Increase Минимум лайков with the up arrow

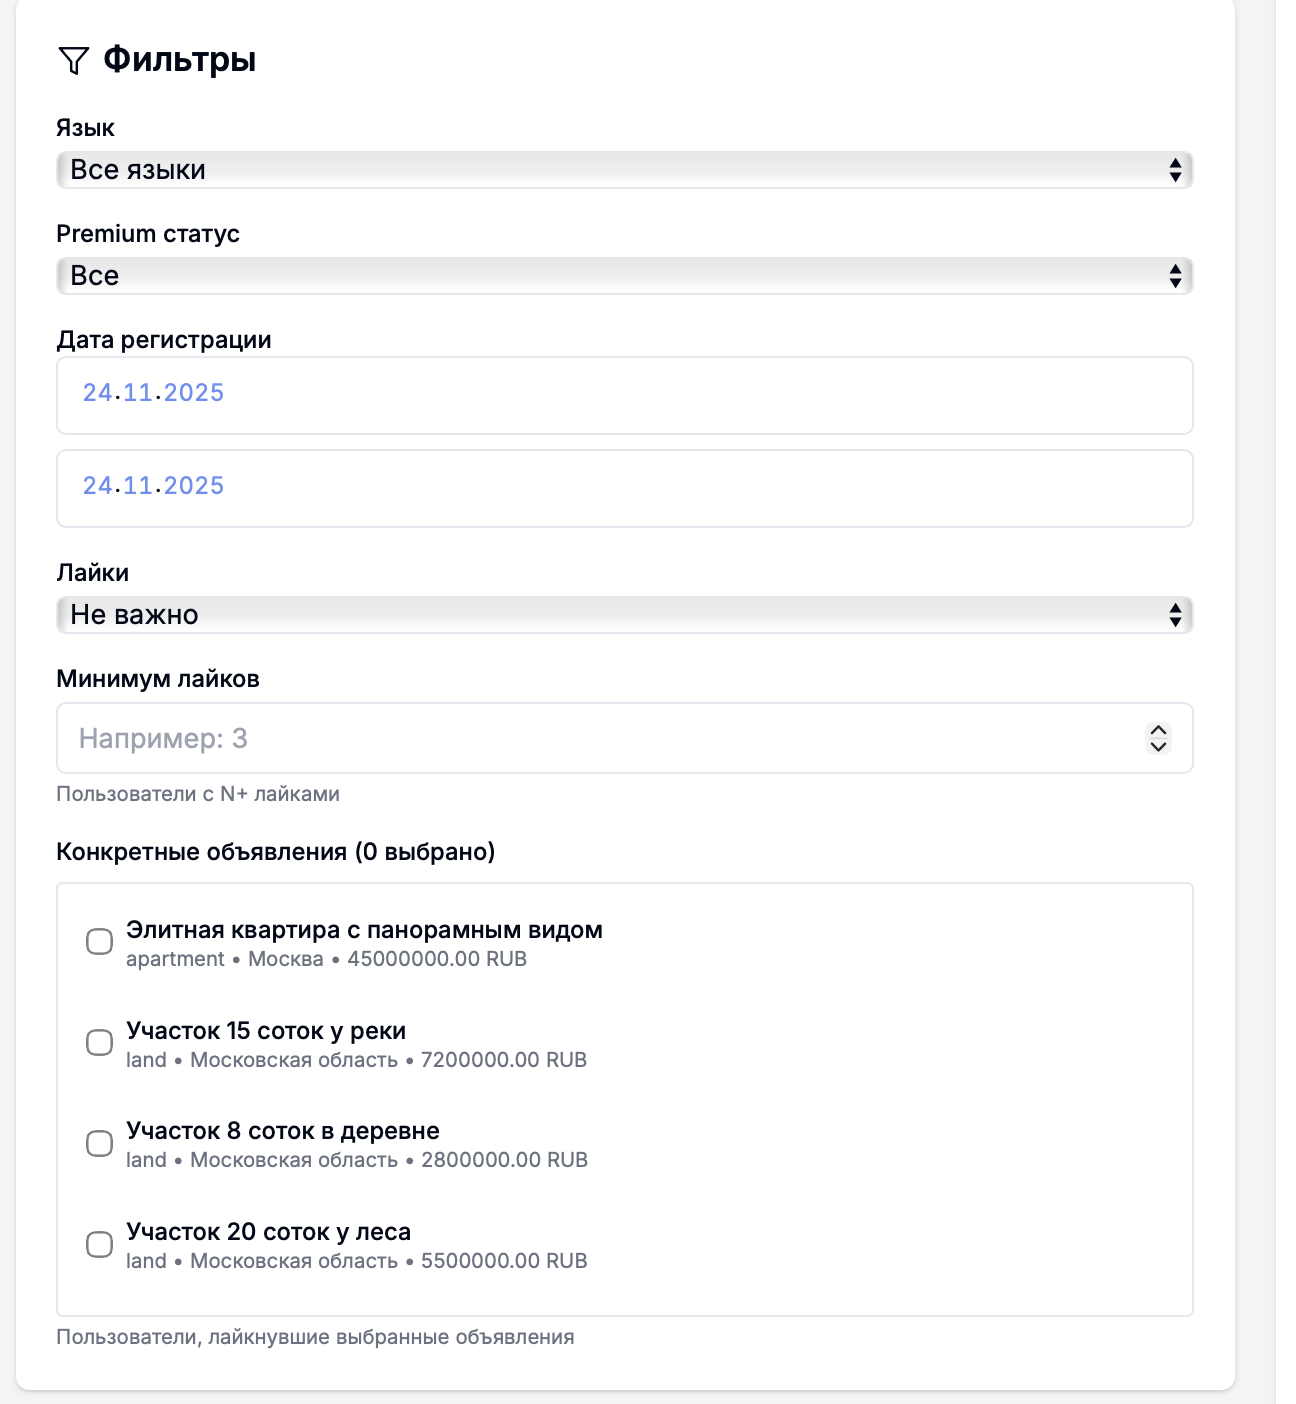click(1158, 730)
